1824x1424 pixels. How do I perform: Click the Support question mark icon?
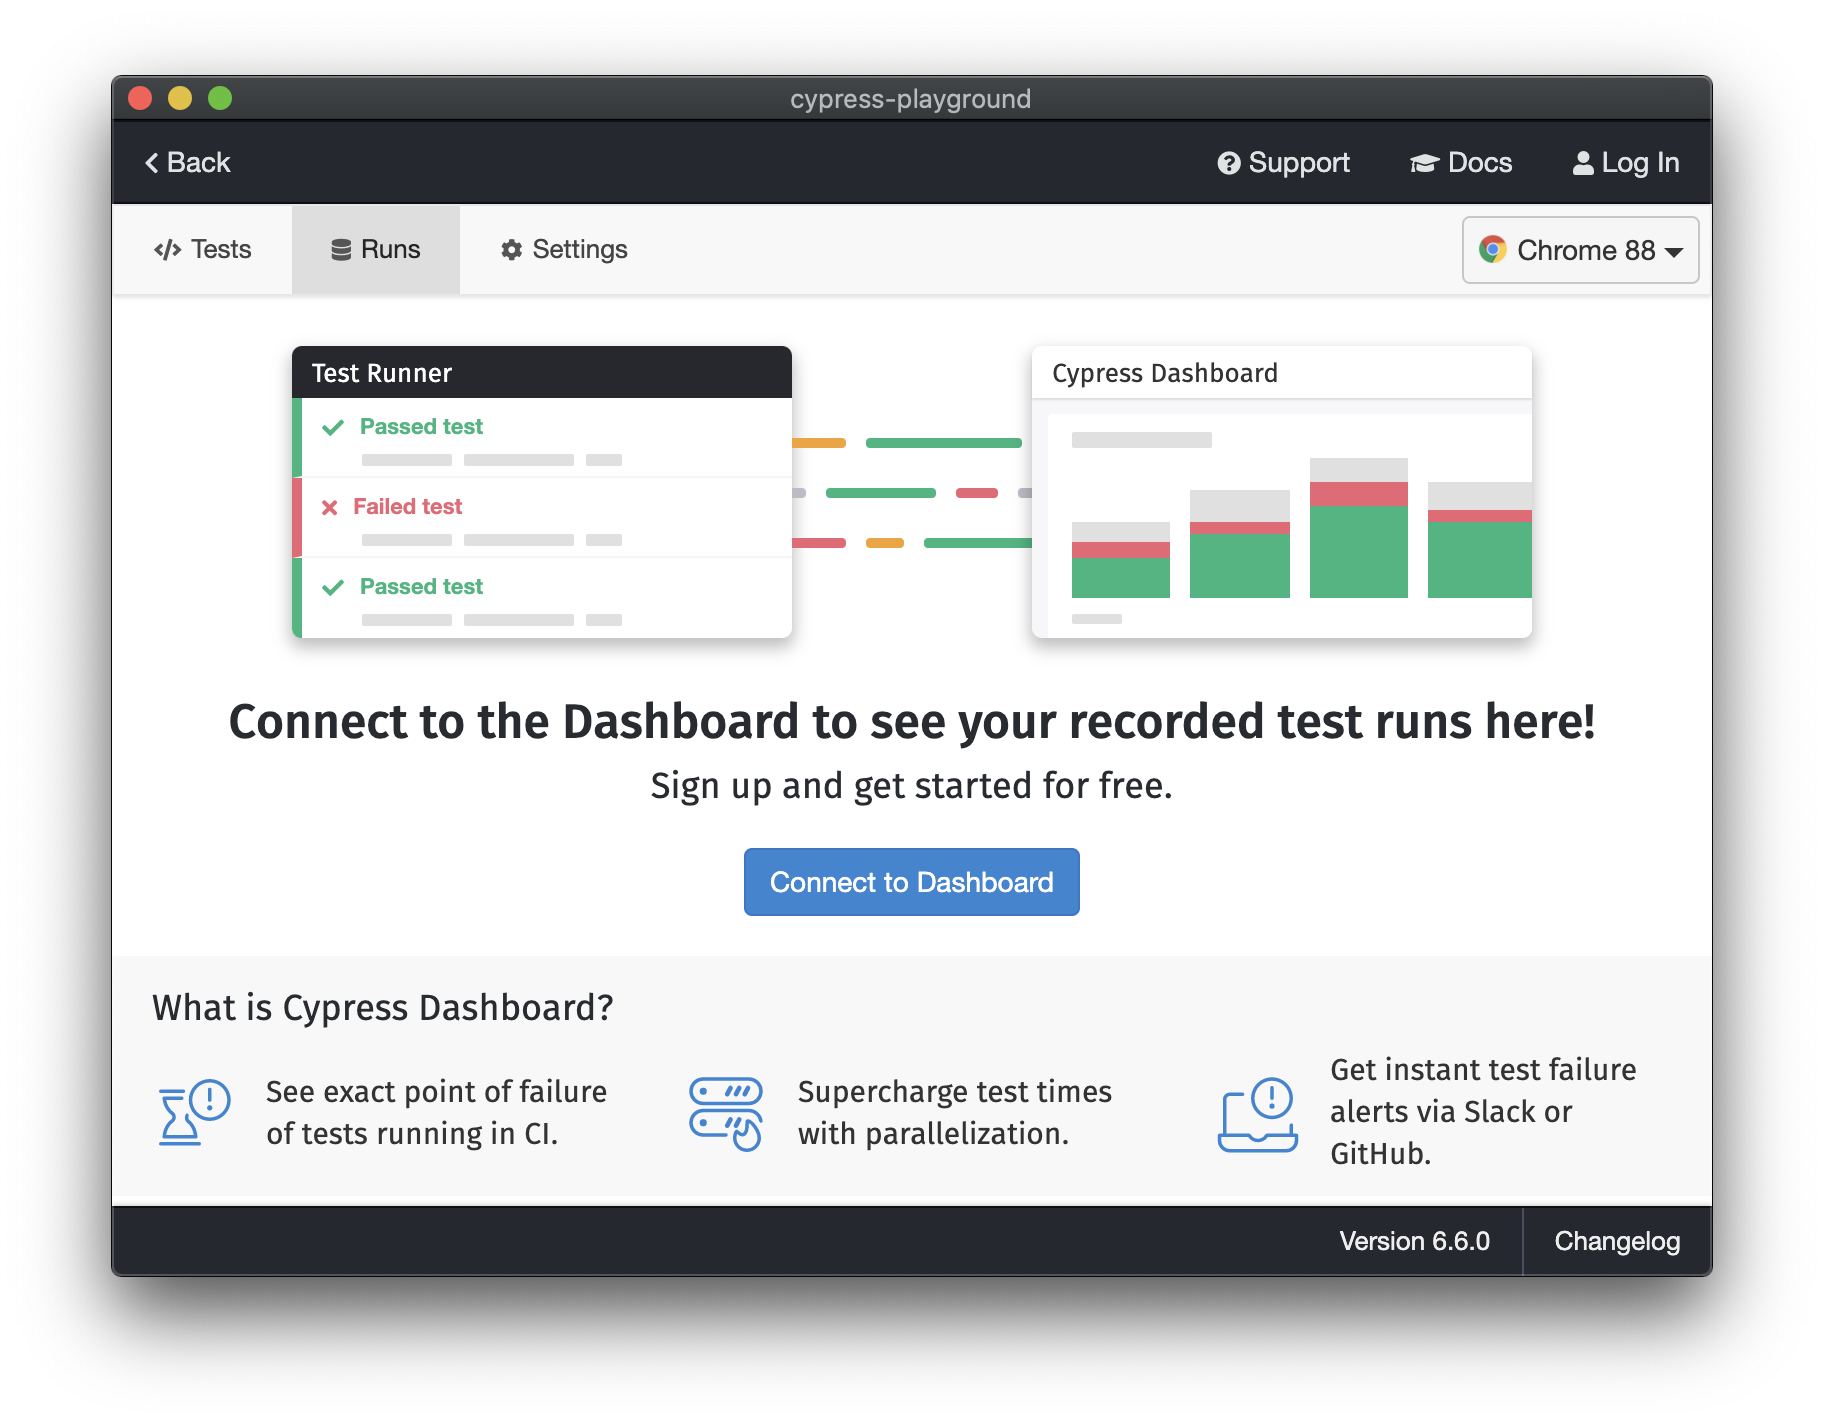(x=1229, y=162)
